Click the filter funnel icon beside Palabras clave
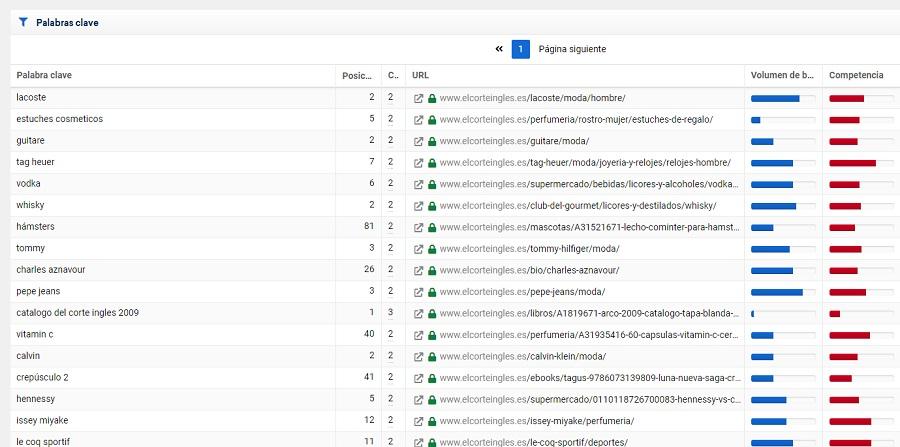900x447 pixels. pos(23,22)
